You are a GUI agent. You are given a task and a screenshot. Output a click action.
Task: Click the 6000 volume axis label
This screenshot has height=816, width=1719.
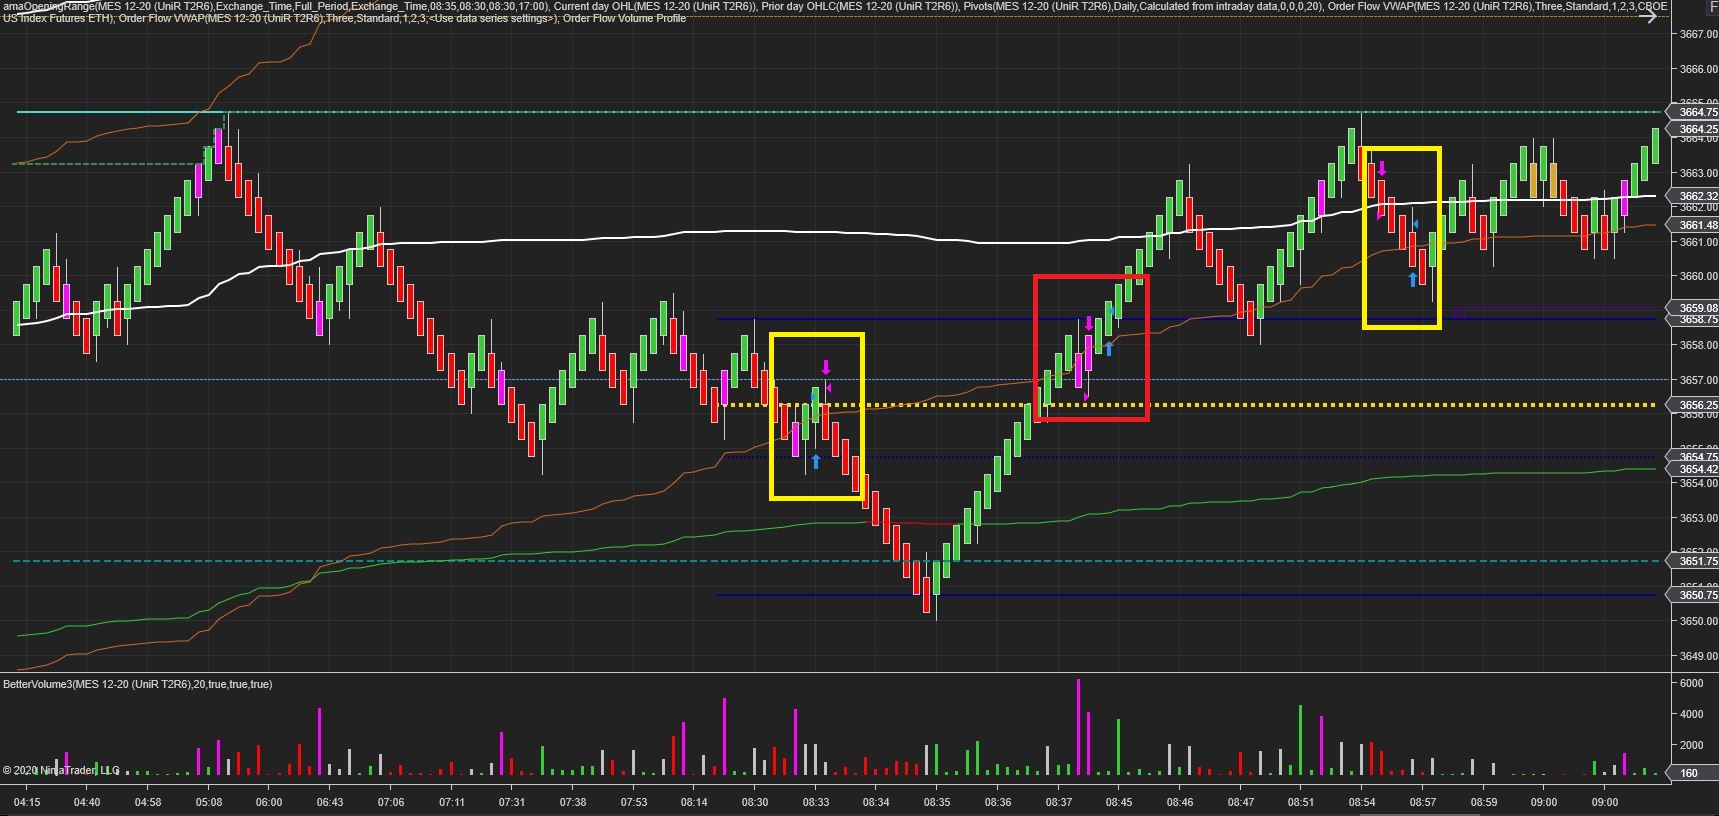click(1691, 683)
